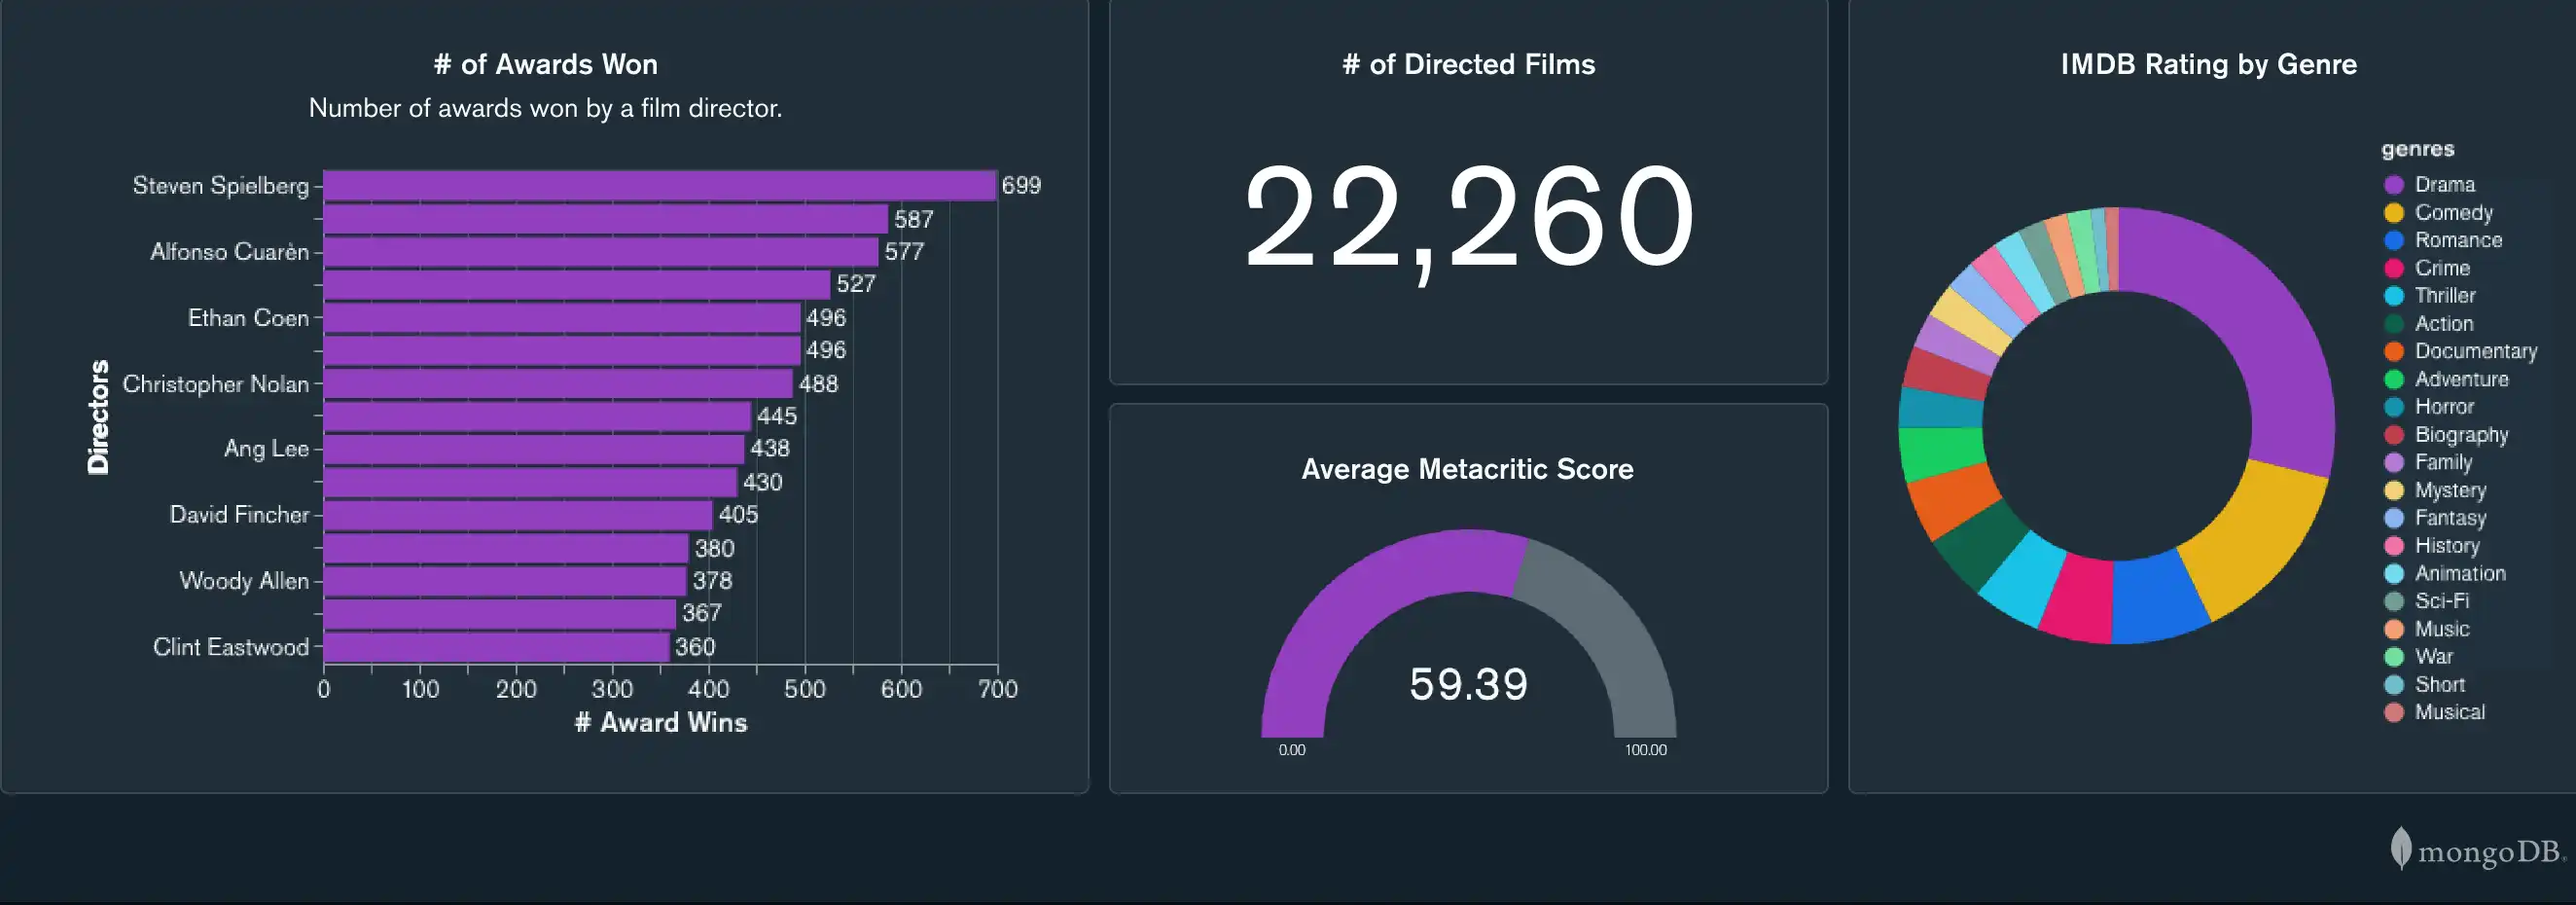
Task: Click the blue Romance legend dot
Action: [x=2394, y=241]
